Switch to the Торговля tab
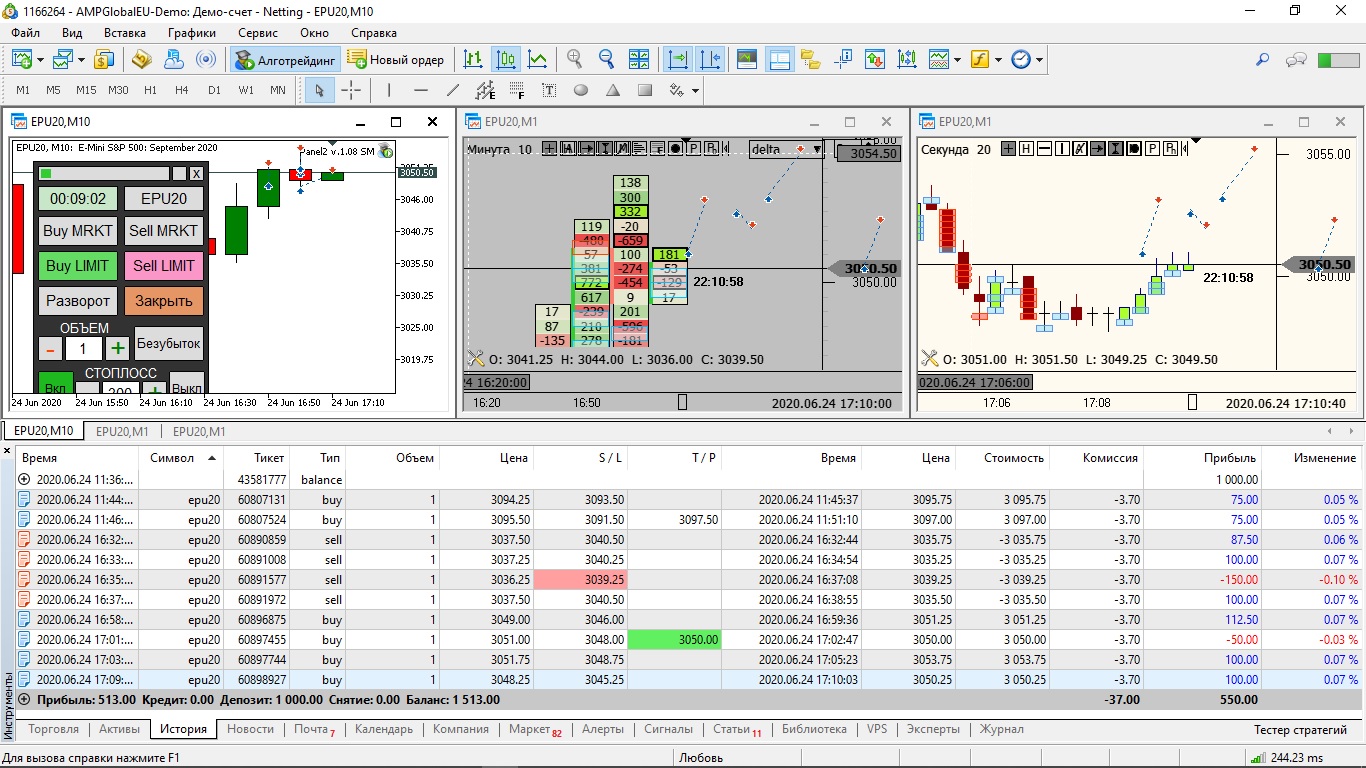Screen dimensions: 1366x768 [x=54, y=729]
